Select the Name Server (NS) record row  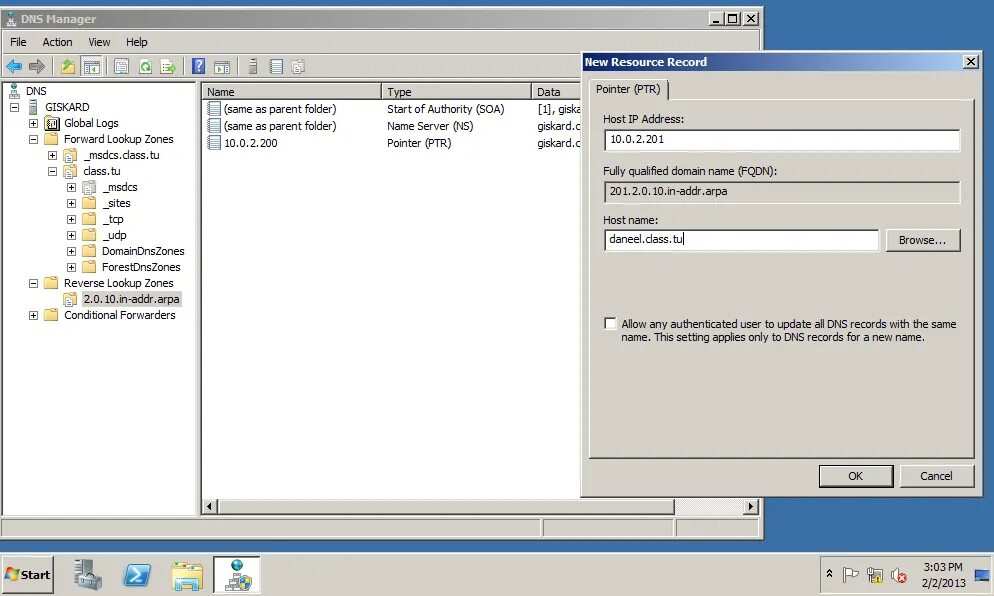(393, 126)
